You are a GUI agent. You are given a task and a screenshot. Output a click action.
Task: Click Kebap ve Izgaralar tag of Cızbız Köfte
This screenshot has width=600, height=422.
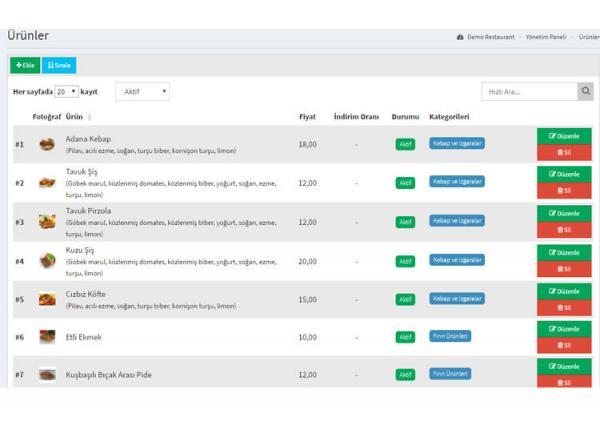(457, 298)
